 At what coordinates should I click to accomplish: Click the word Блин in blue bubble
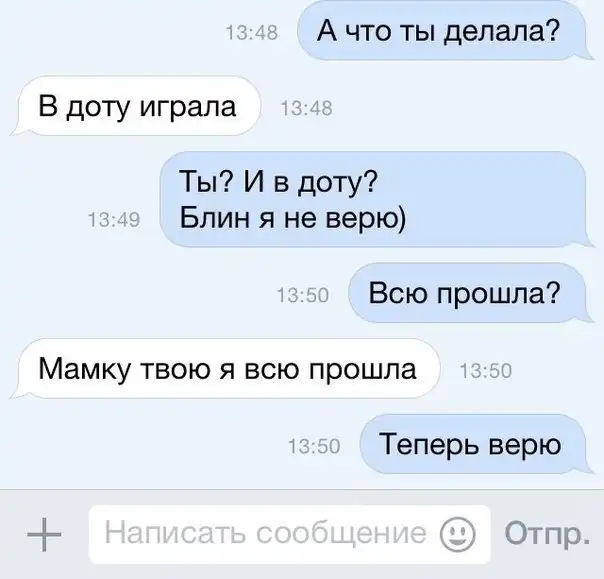tap(215, 218)
